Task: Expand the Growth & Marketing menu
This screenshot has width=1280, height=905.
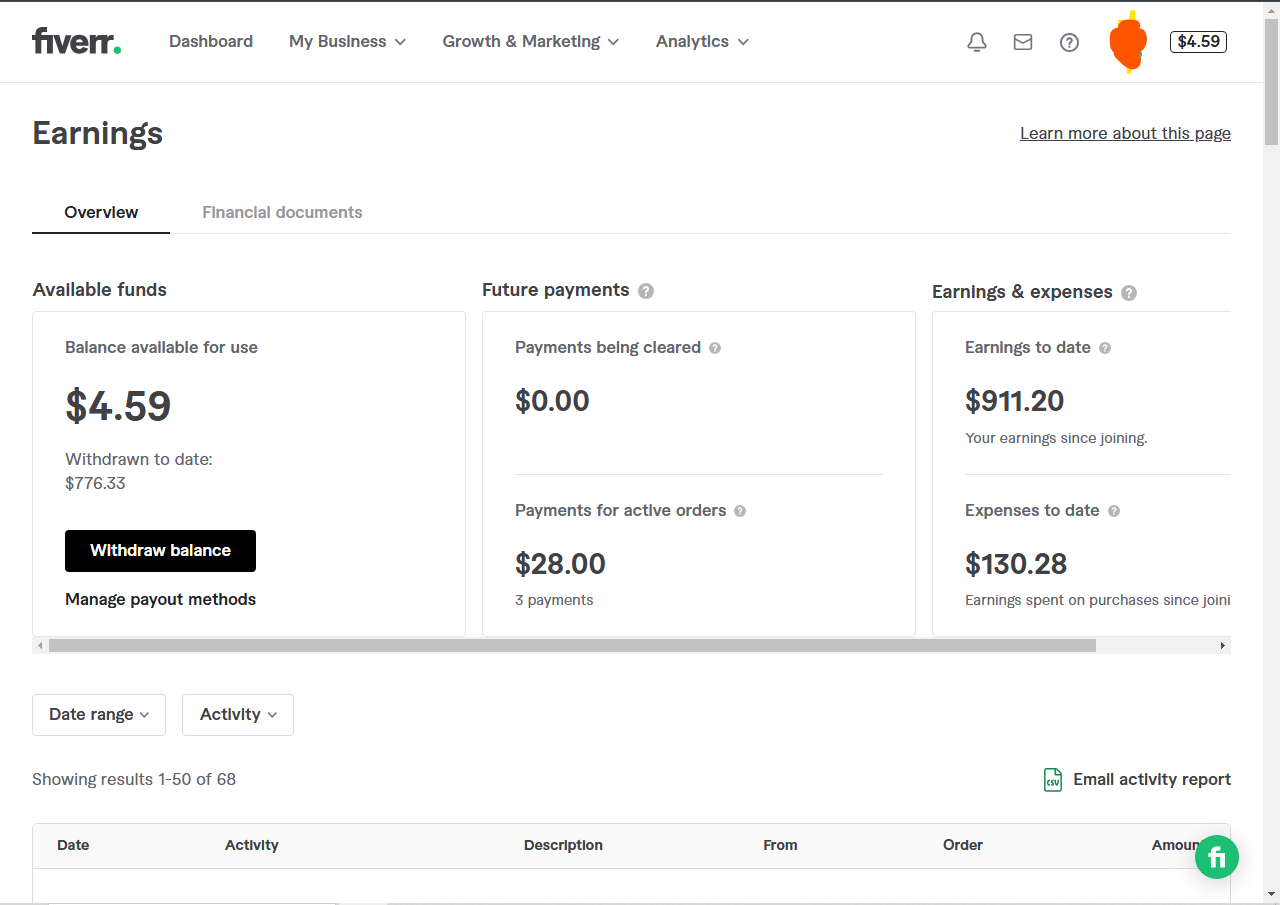Action: (x=531, y=42)
